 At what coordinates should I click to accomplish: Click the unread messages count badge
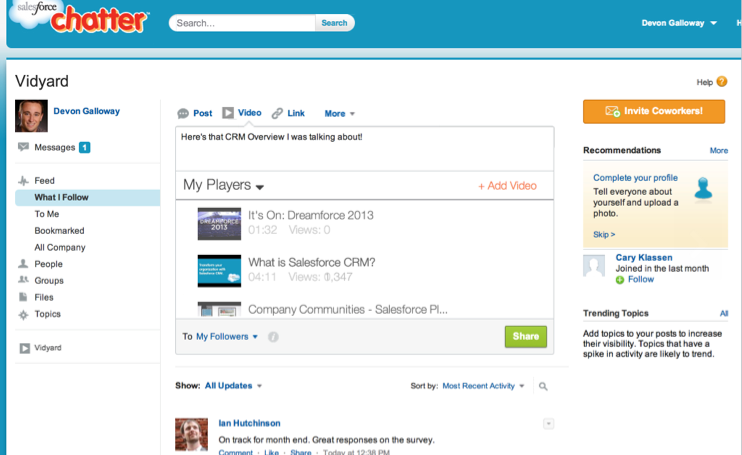84,148
